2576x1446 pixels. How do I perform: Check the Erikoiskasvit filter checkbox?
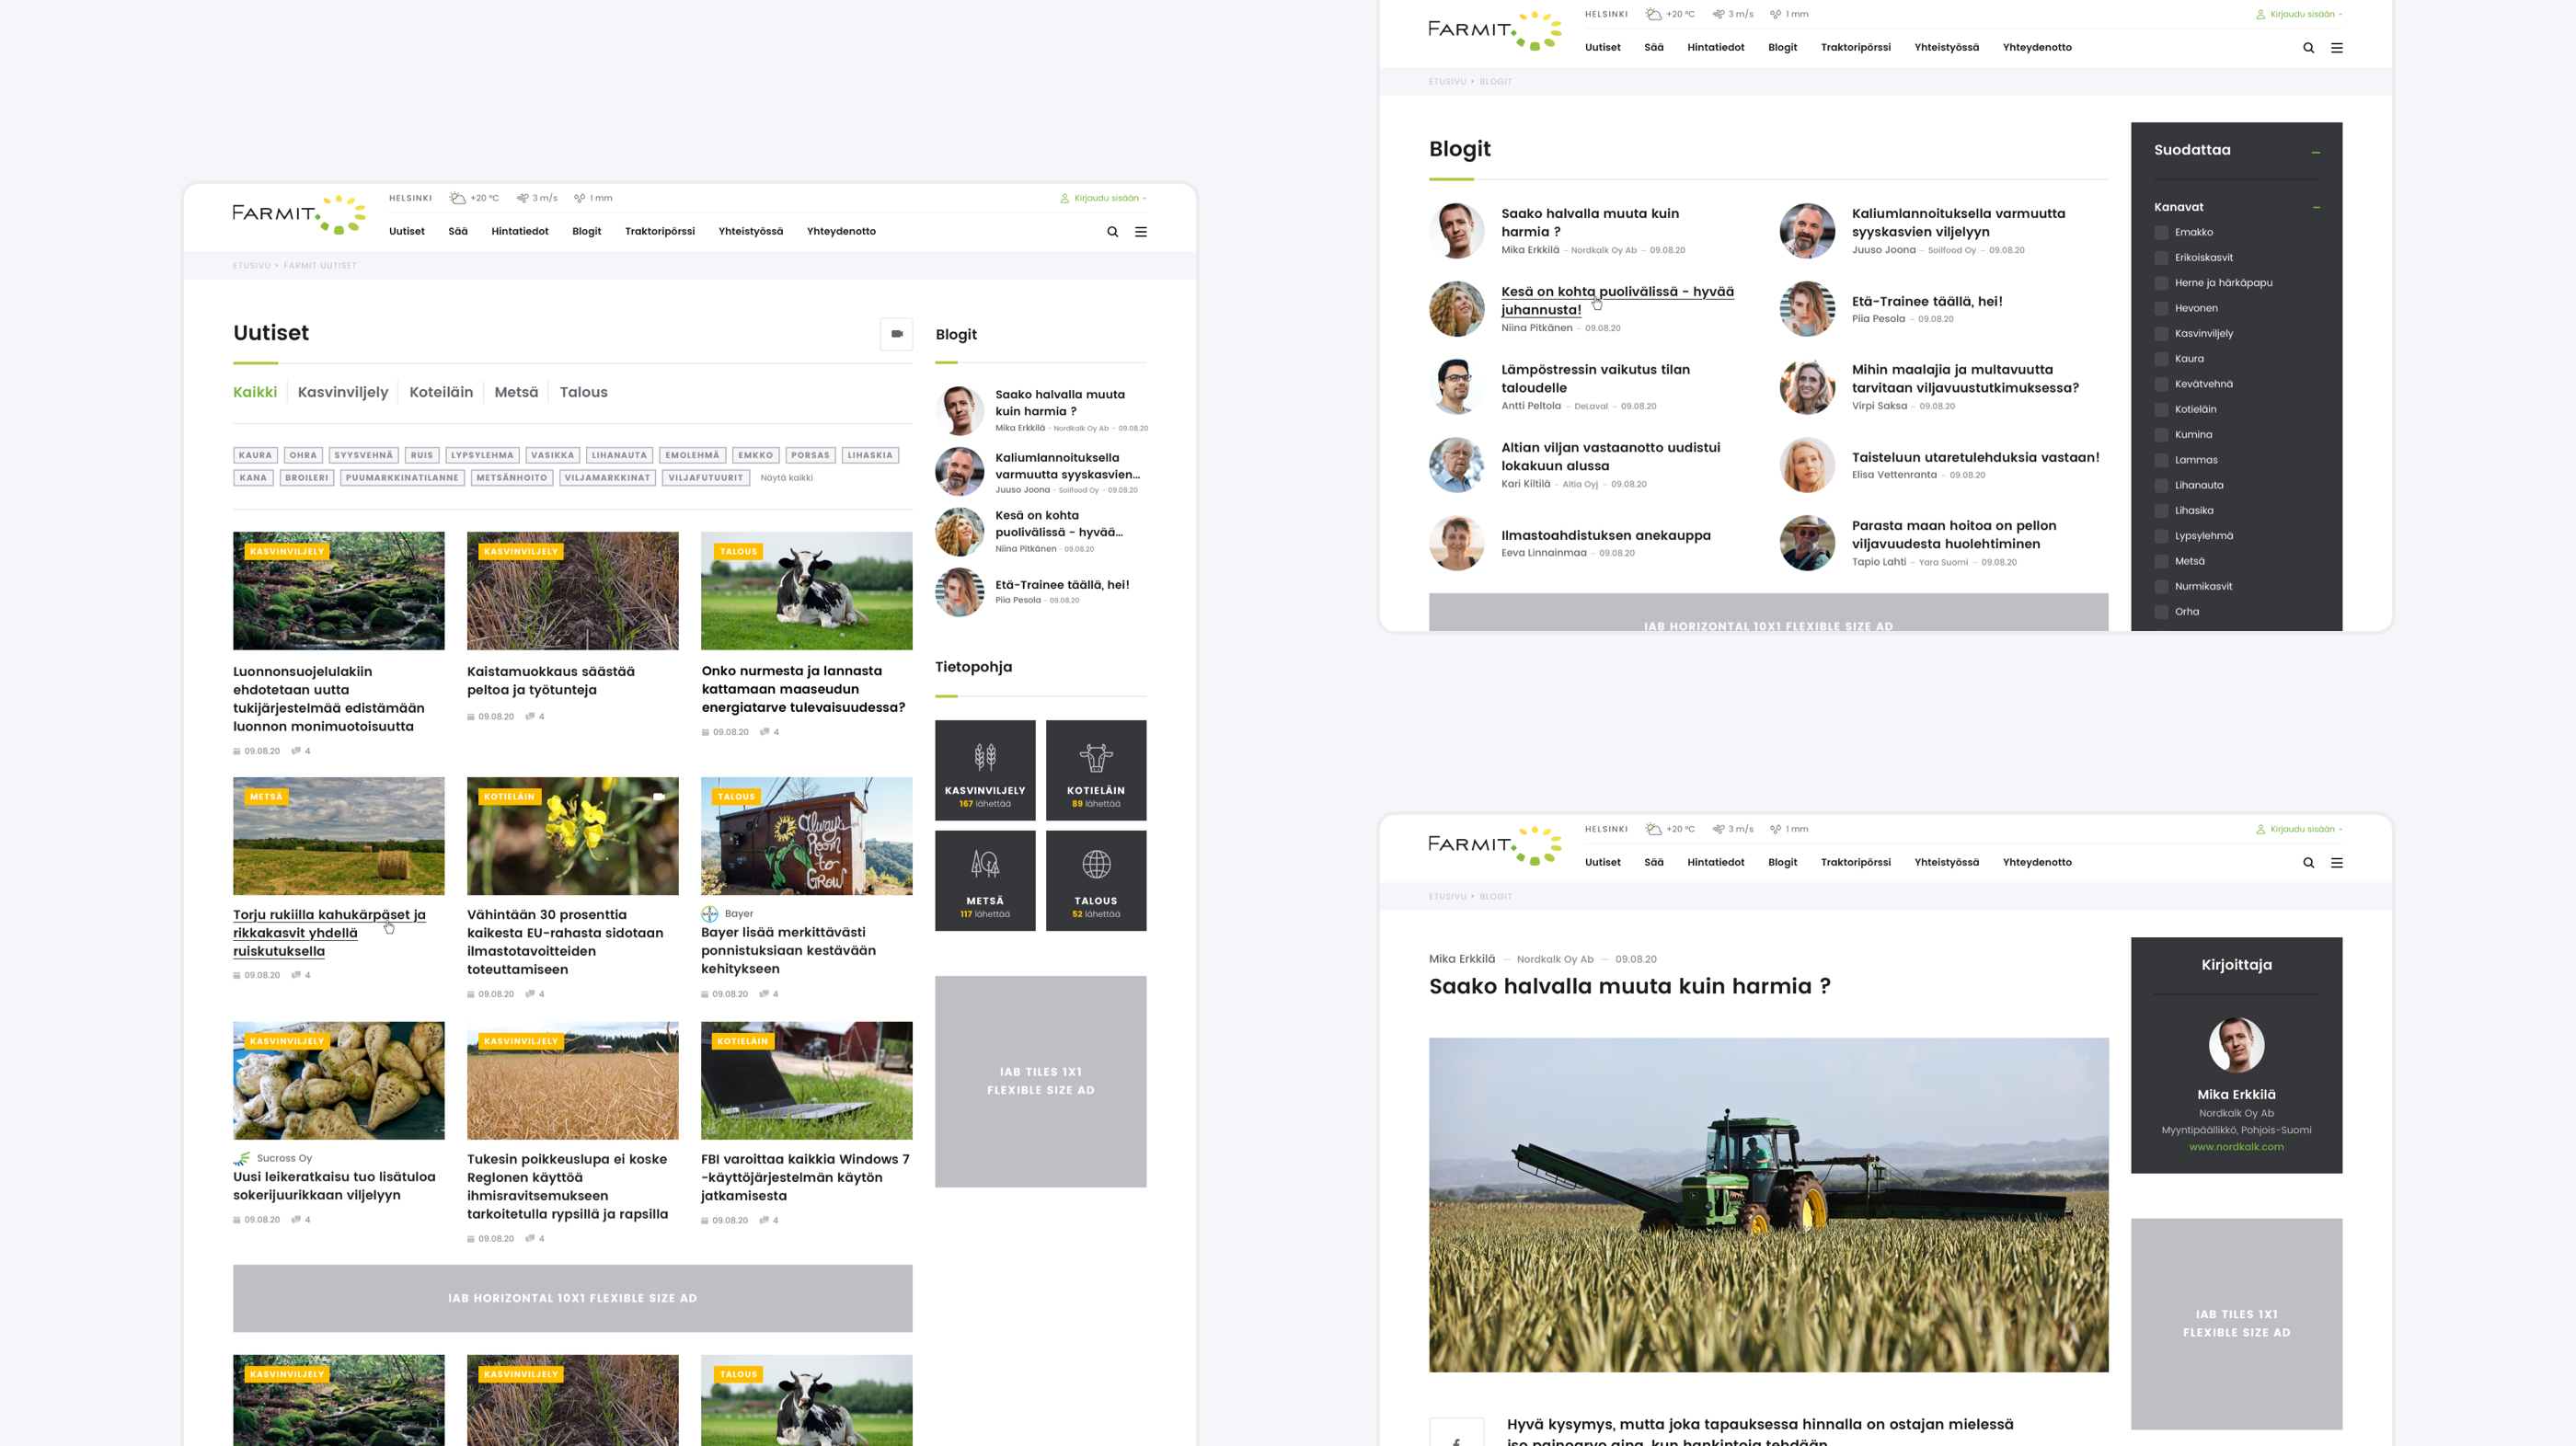(2161, 258)
